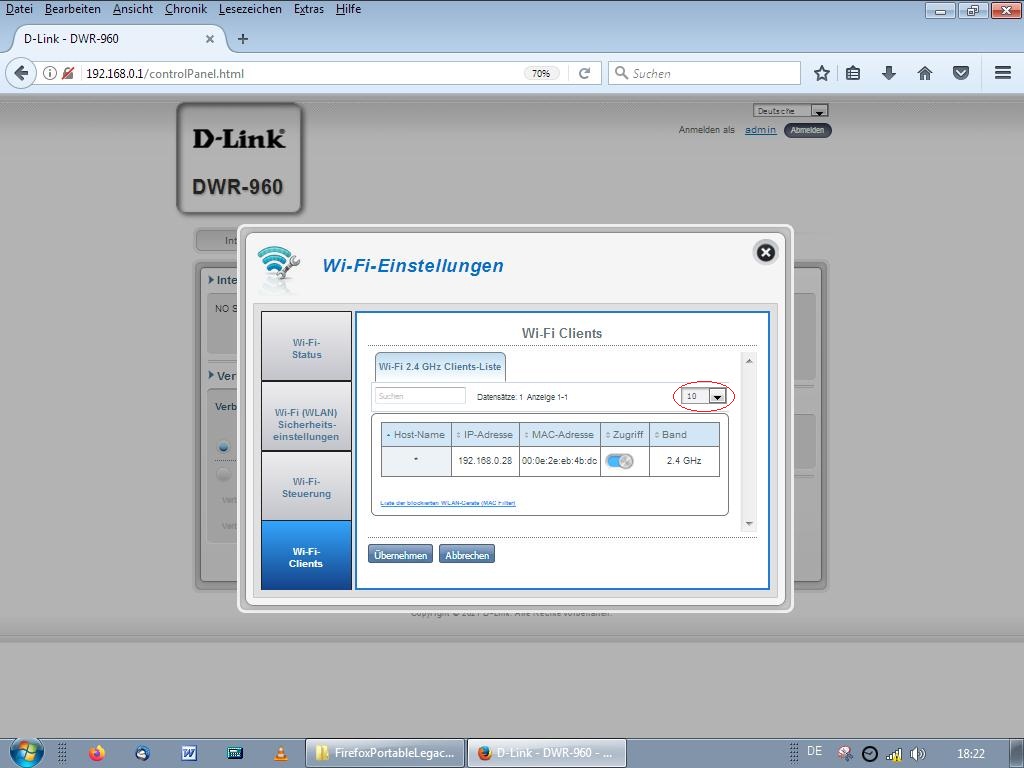The image size is (1024, 768).
Task: Sort by MAC-Adresse column
Action: click(x=560, y=435)
